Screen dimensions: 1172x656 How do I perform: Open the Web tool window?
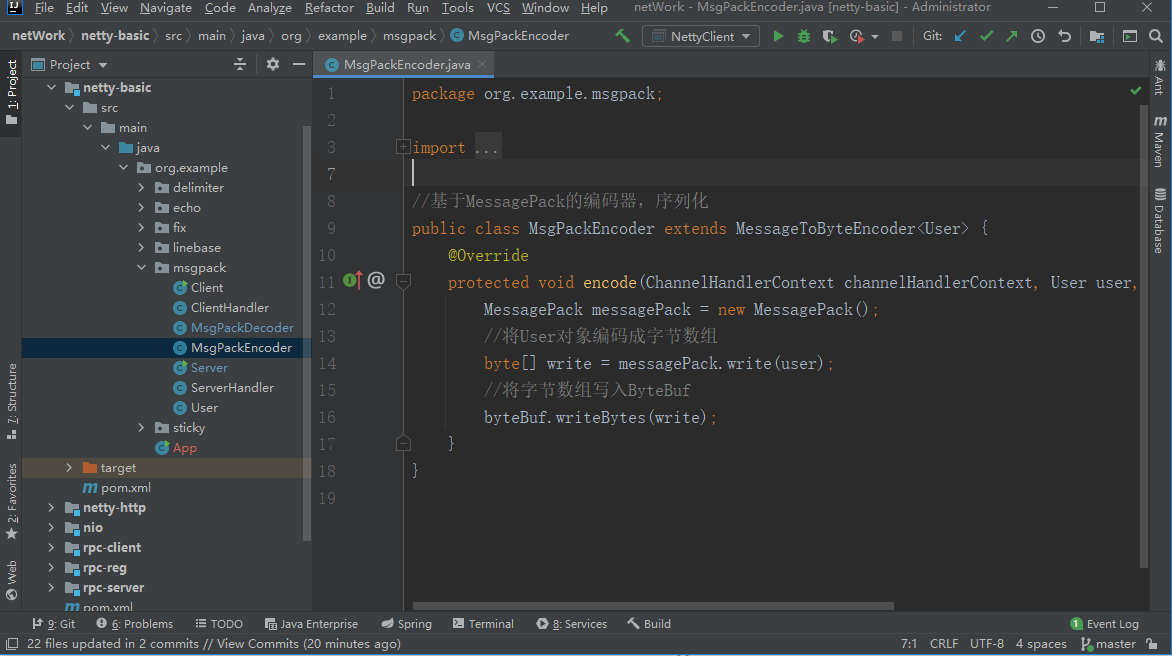pos(12,581)
